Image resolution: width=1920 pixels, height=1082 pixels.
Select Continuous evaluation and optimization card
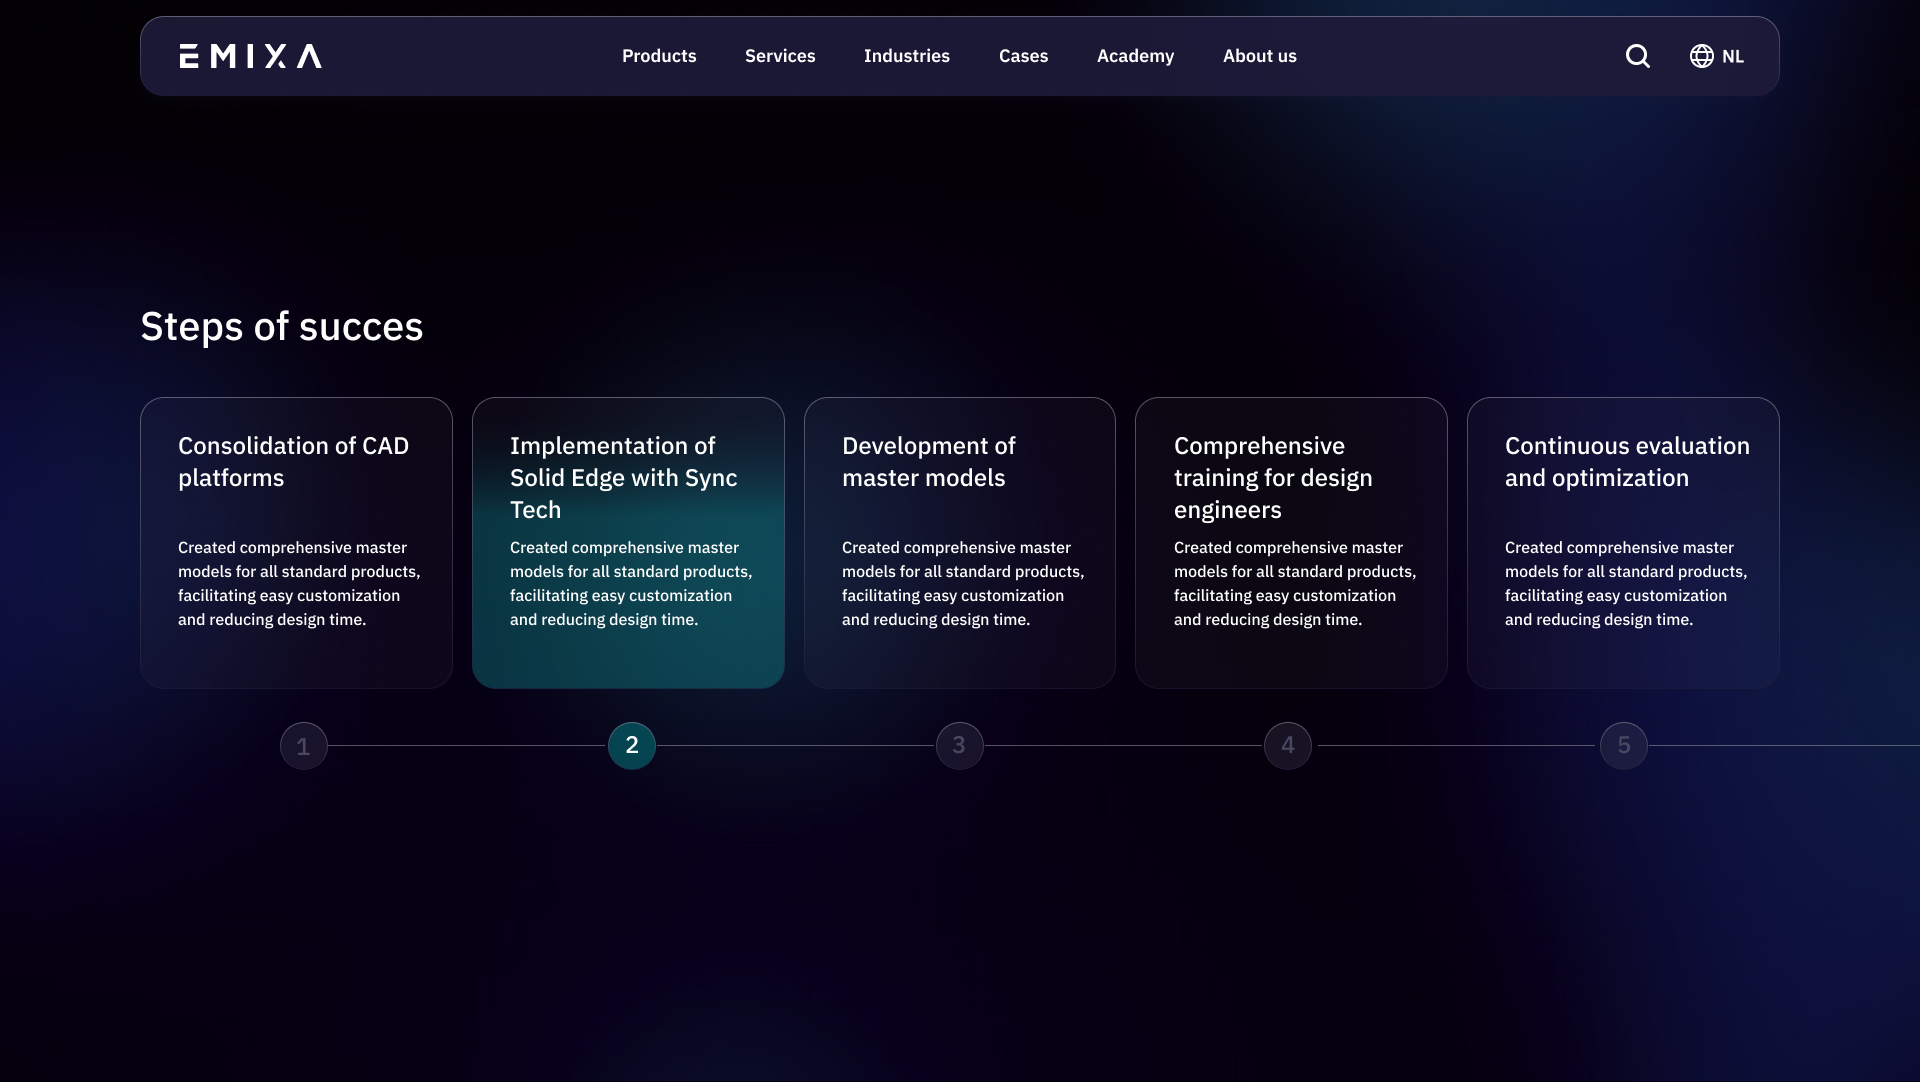tap(1623, 542)
